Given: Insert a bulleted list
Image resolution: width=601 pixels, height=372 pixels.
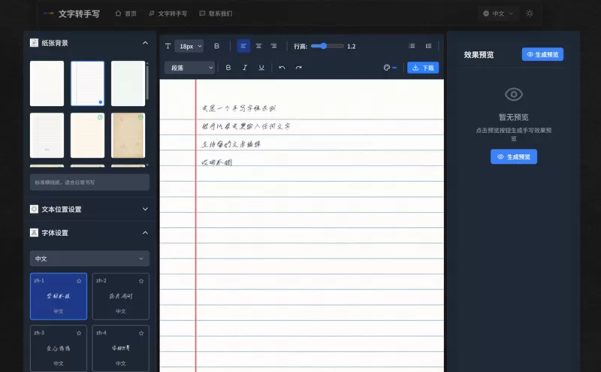Looking at the screenshot, I should 412,46.
